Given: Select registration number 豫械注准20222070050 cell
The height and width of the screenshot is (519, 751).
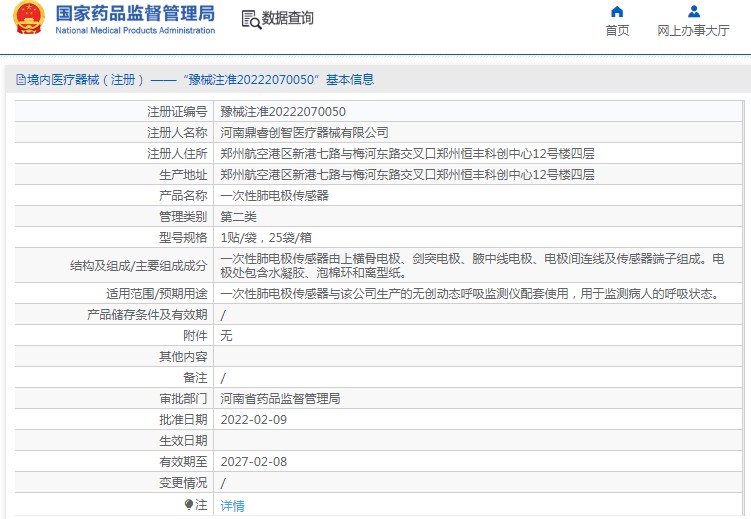Looking at the screenshot, I should (x=283, y=112).
